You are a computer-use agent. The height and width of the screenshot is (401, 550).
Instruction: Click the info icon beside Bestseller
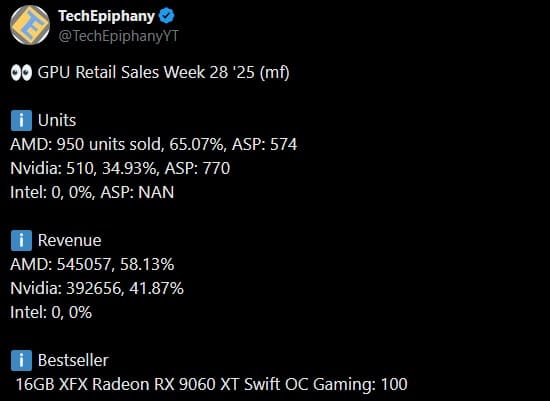point(21,360)
